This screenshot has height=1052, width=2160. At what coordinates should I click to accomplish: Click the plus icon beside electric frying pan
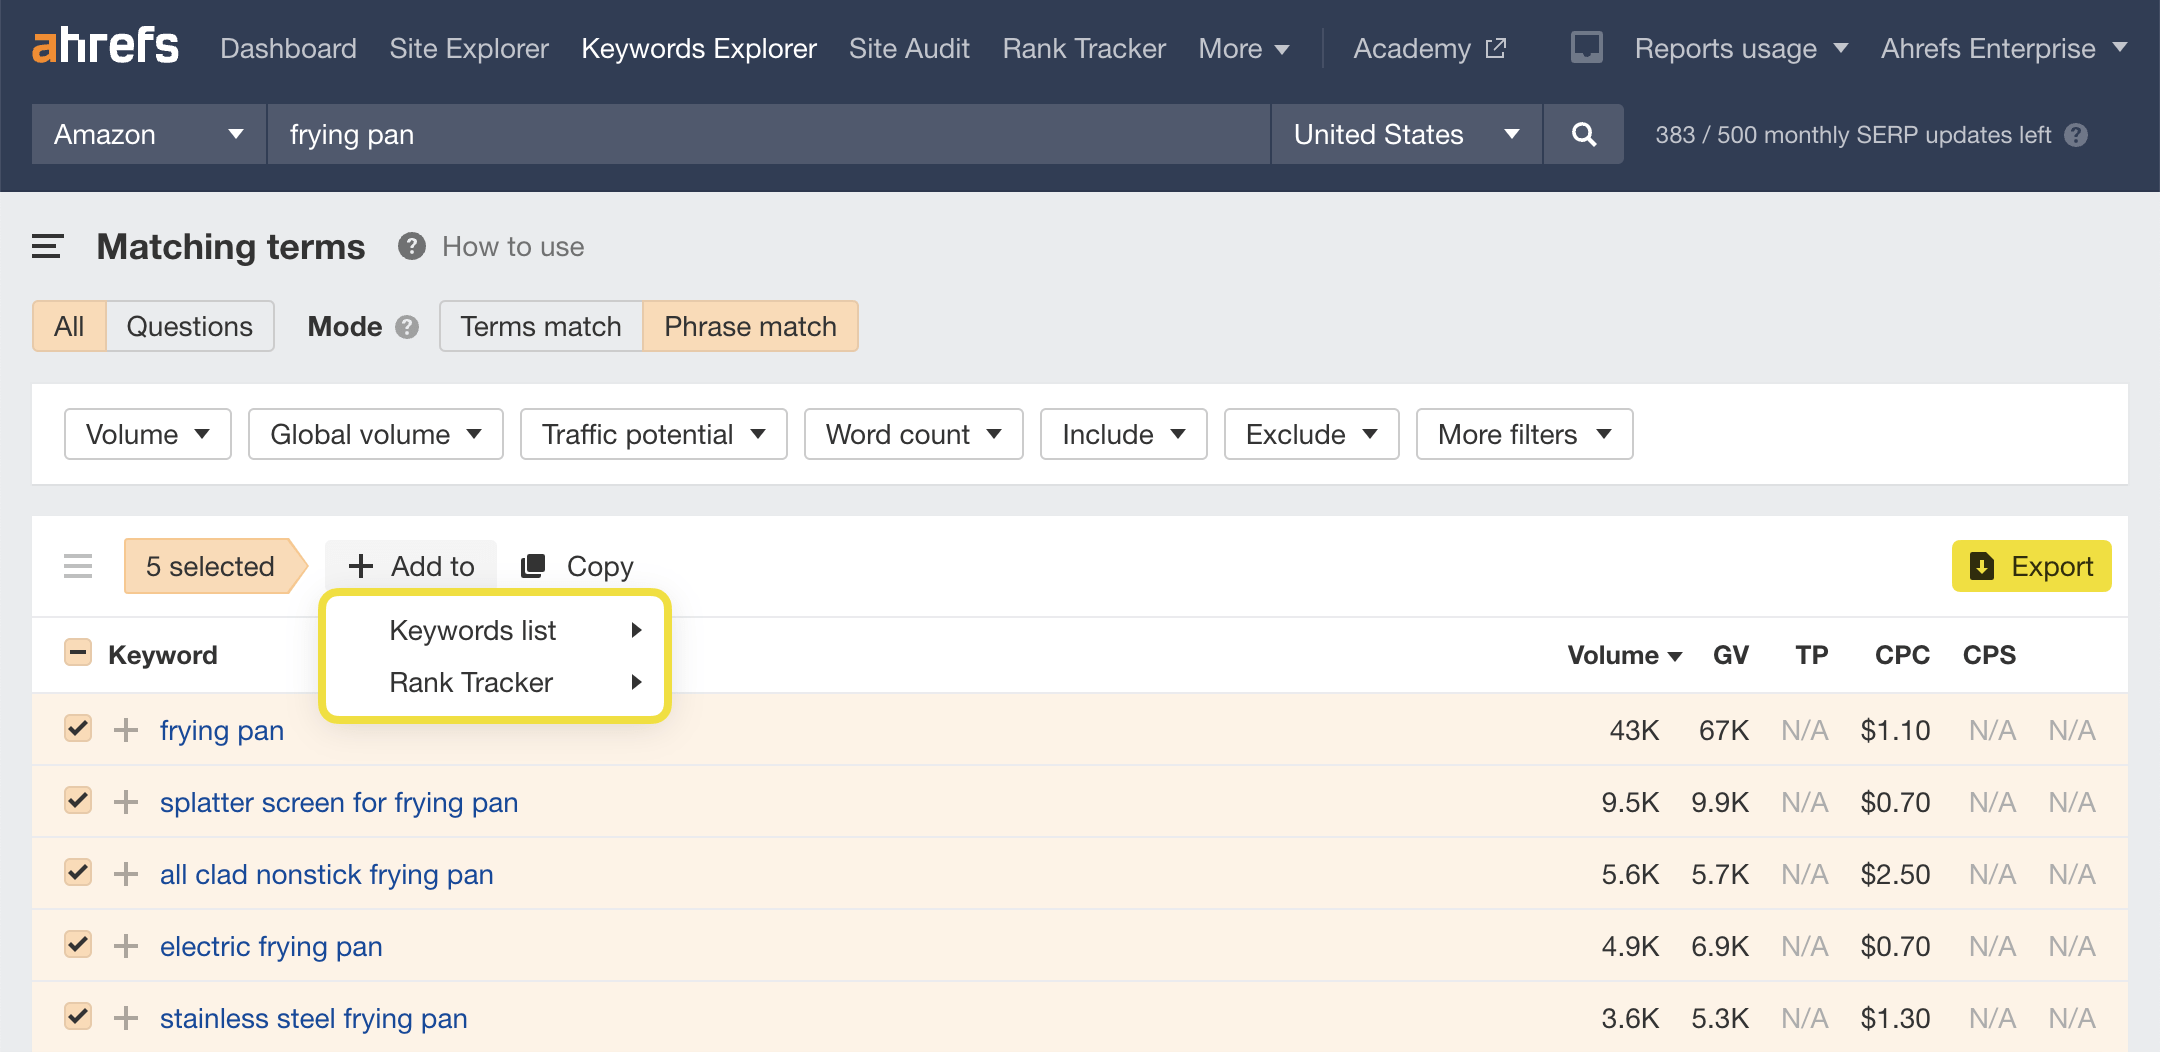coord(126,946)
